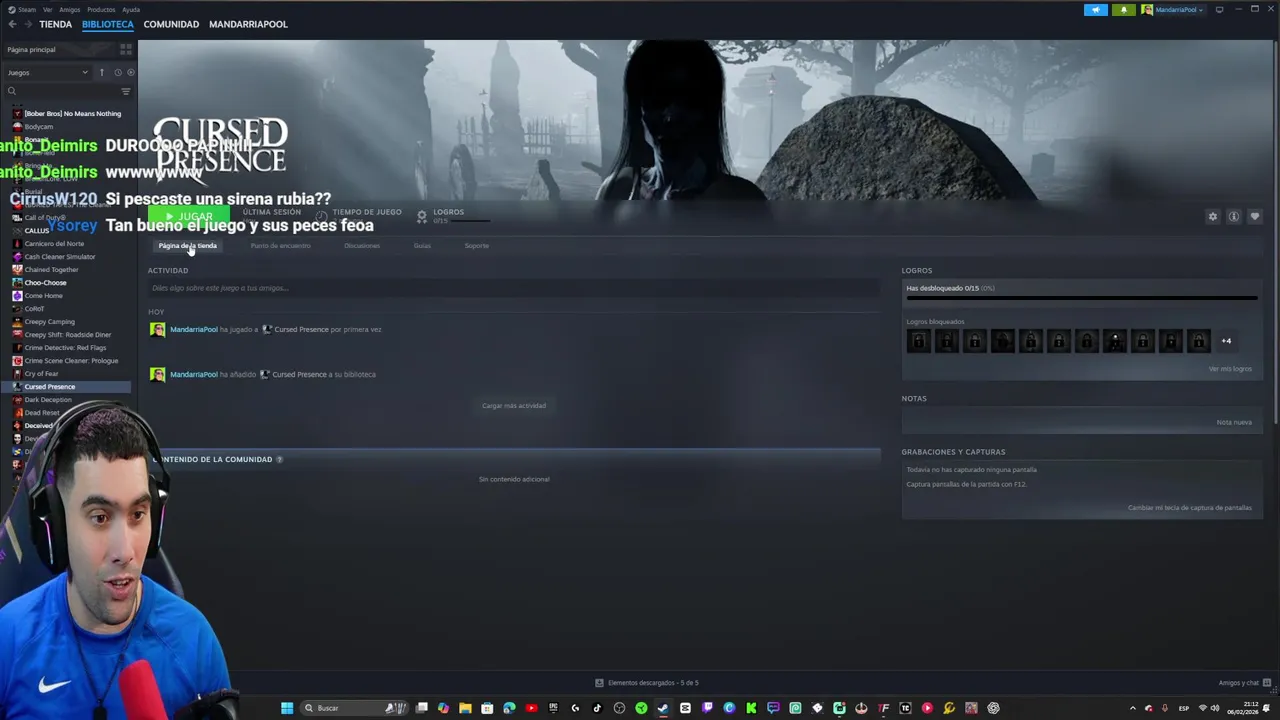Image resolution: width=1280 pixels, height=720 pixels.
Task: Open the Guías tab
Action: 422,246
